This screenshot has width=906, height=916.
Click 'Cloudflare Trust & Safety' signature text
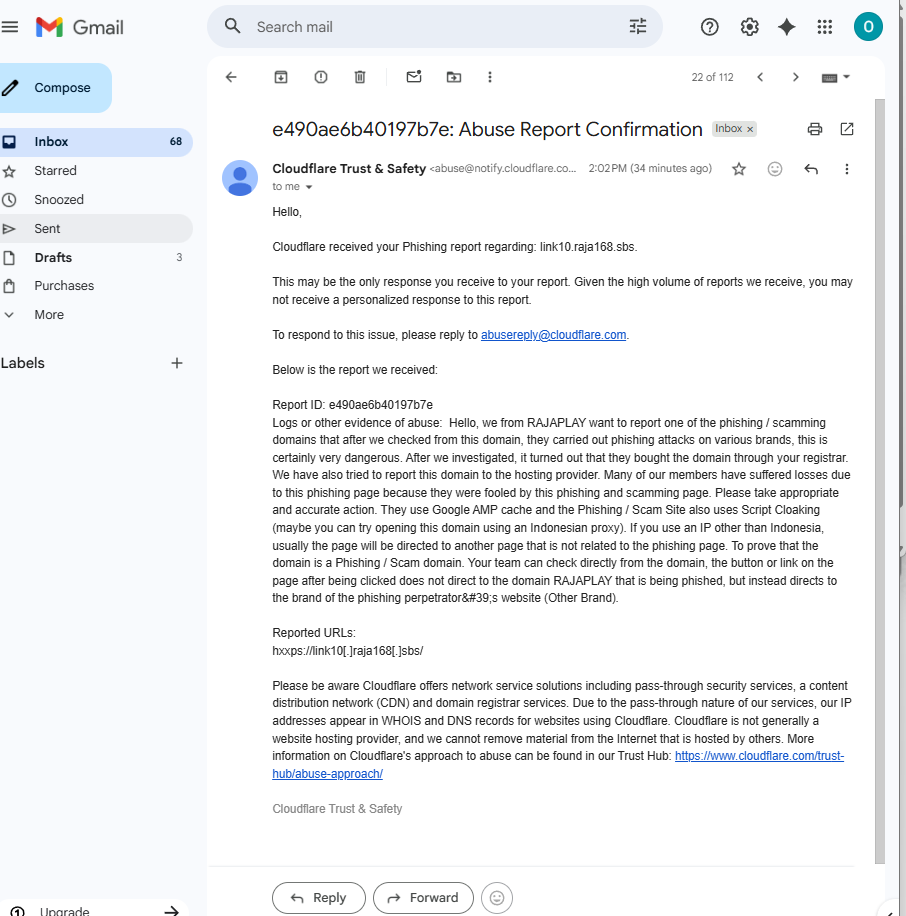[x=337, y=809]
